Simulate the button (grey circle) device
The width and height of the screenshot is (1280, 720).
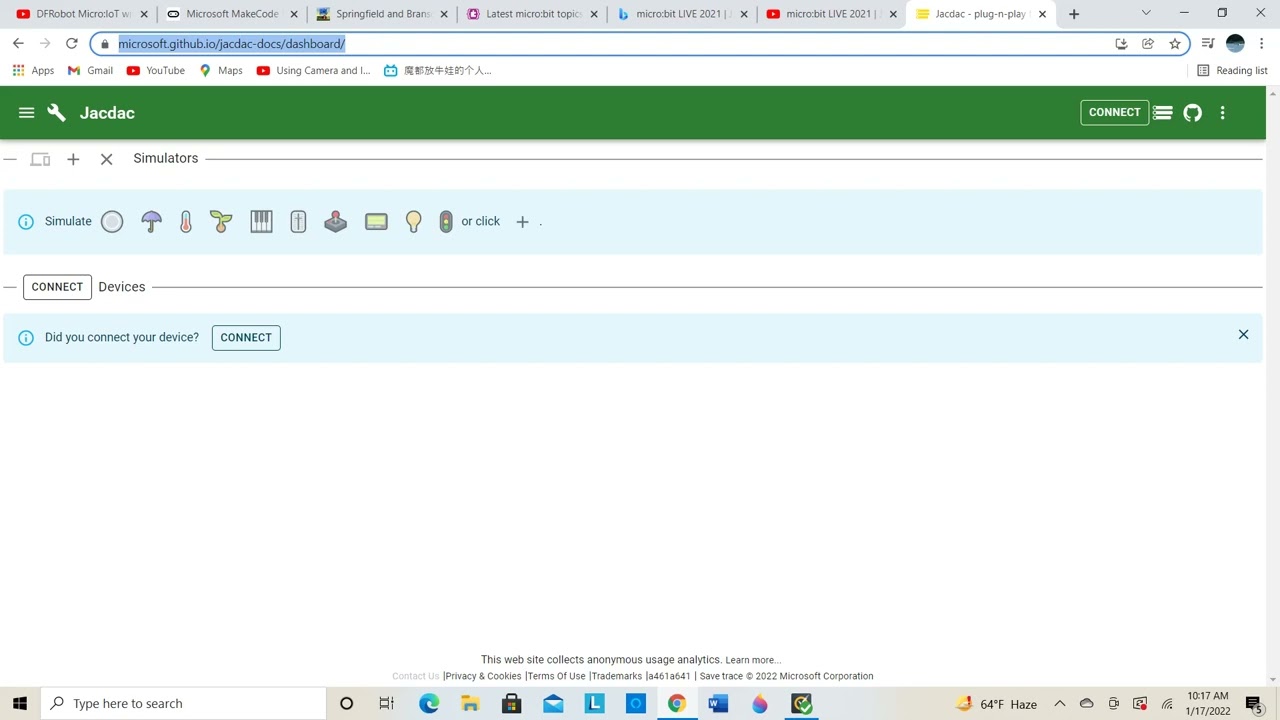pos(112,222)
